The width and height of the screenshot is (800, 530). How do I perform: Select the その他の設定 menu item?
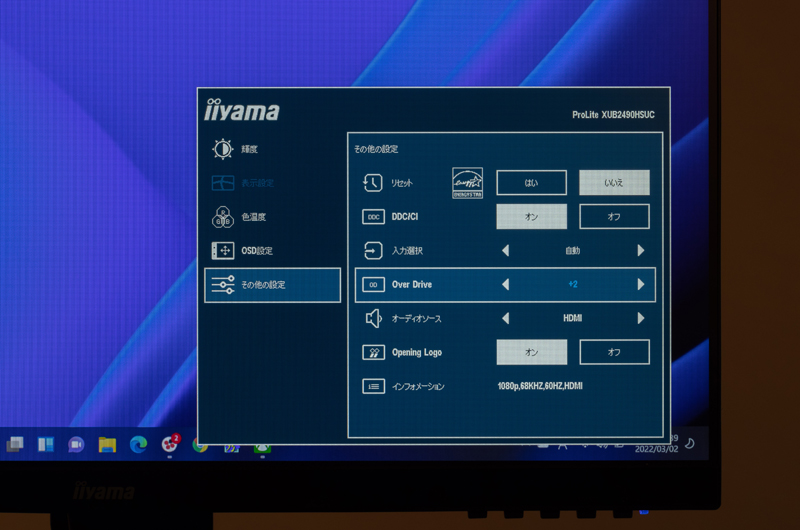(x=272, y=285)
